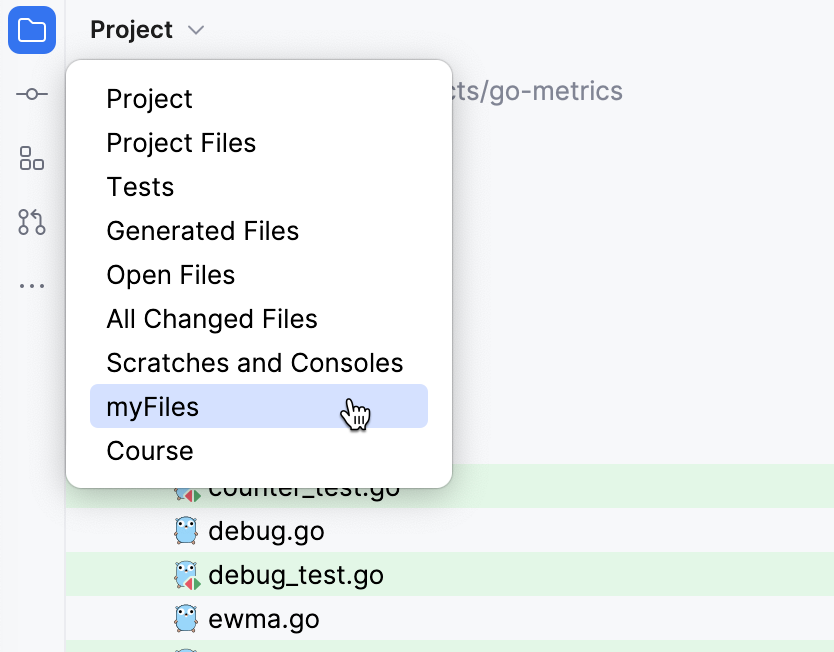Select the myFiles scope
The height and width of the screenshot is (652, 834).
pos(152,407)
